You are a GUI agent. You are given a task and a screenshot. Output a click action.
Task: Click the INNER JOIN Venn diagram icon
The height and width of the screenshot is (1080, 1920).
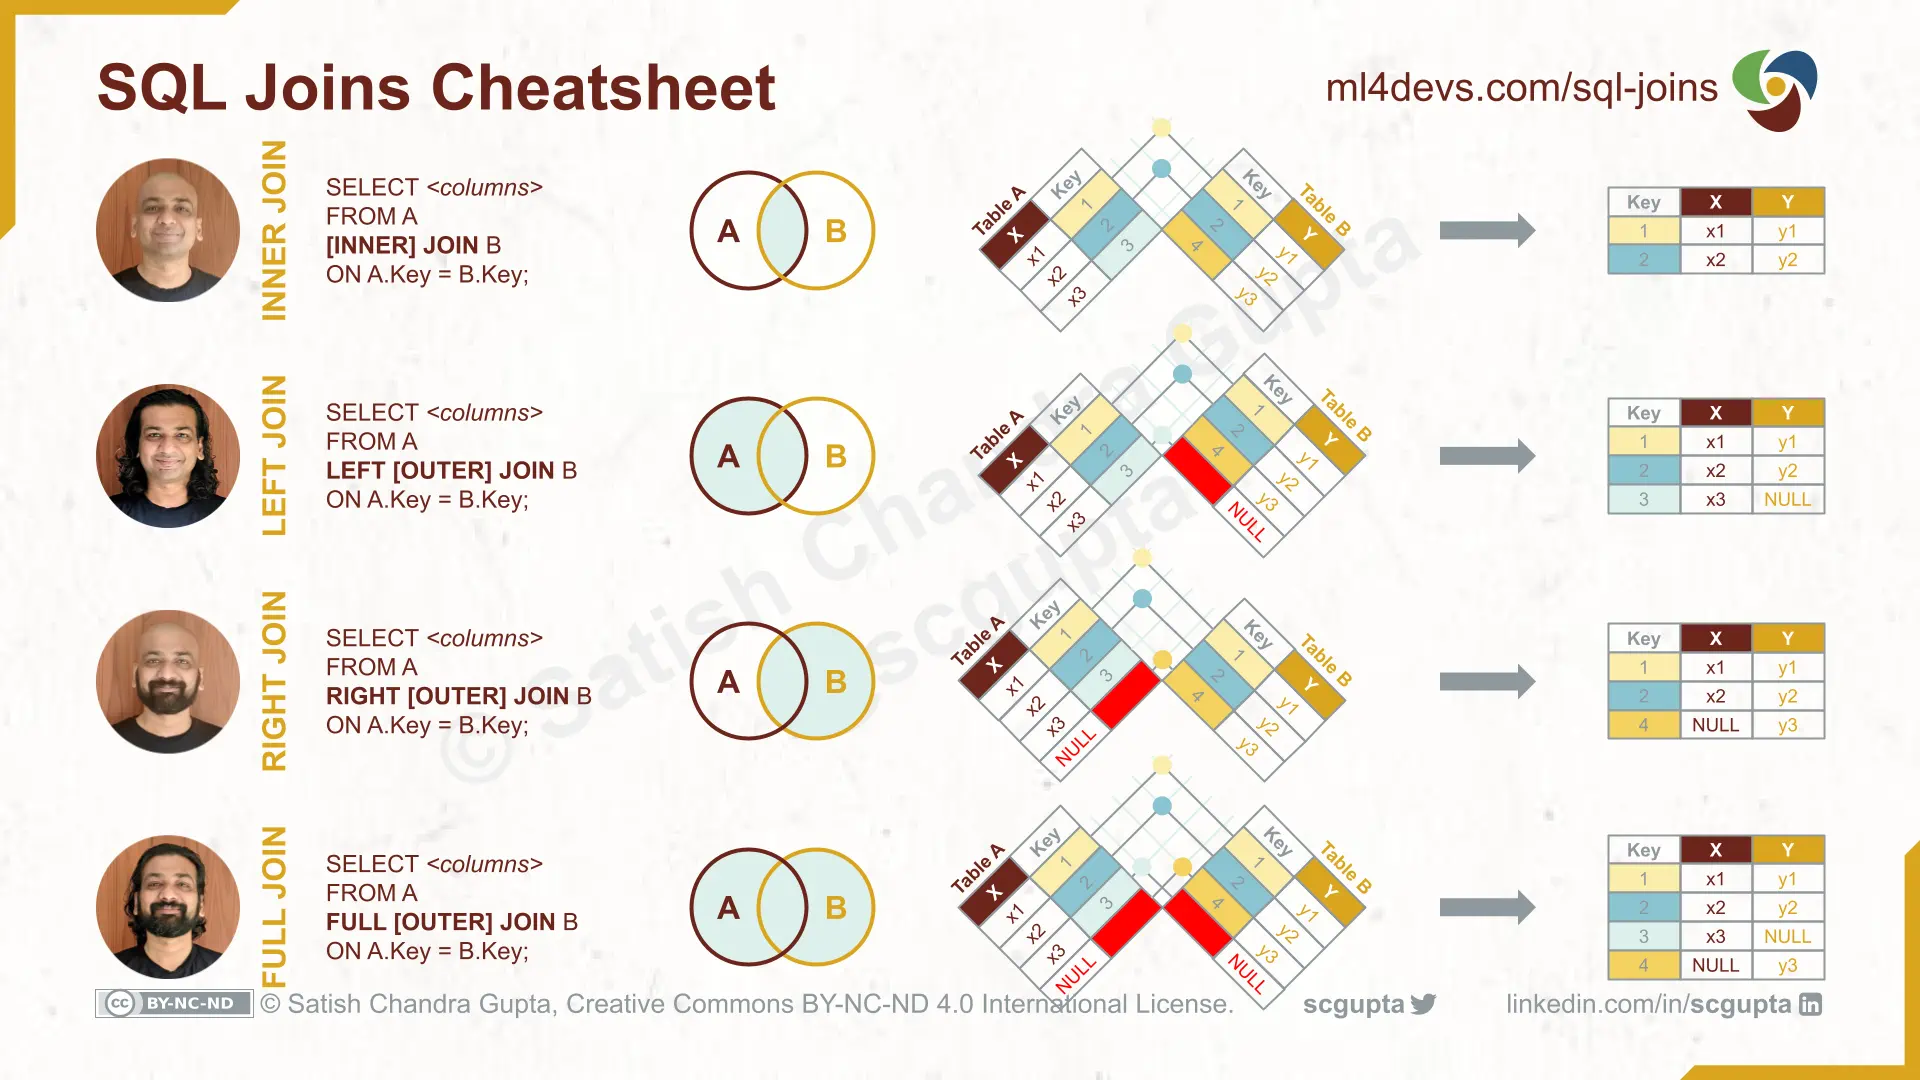[x=778, y=231]
